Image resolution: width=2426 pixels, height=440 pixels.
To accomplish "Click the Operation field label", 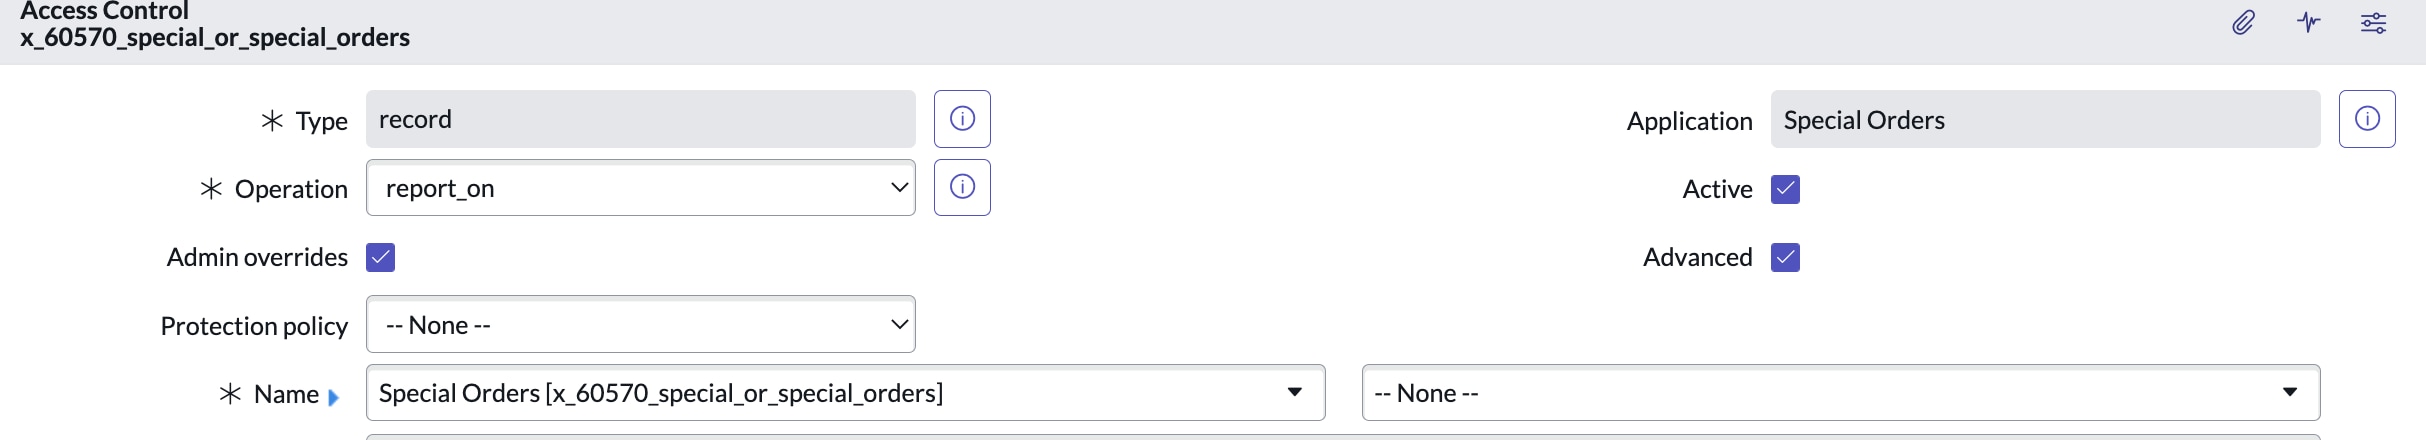I will (291, 189).
